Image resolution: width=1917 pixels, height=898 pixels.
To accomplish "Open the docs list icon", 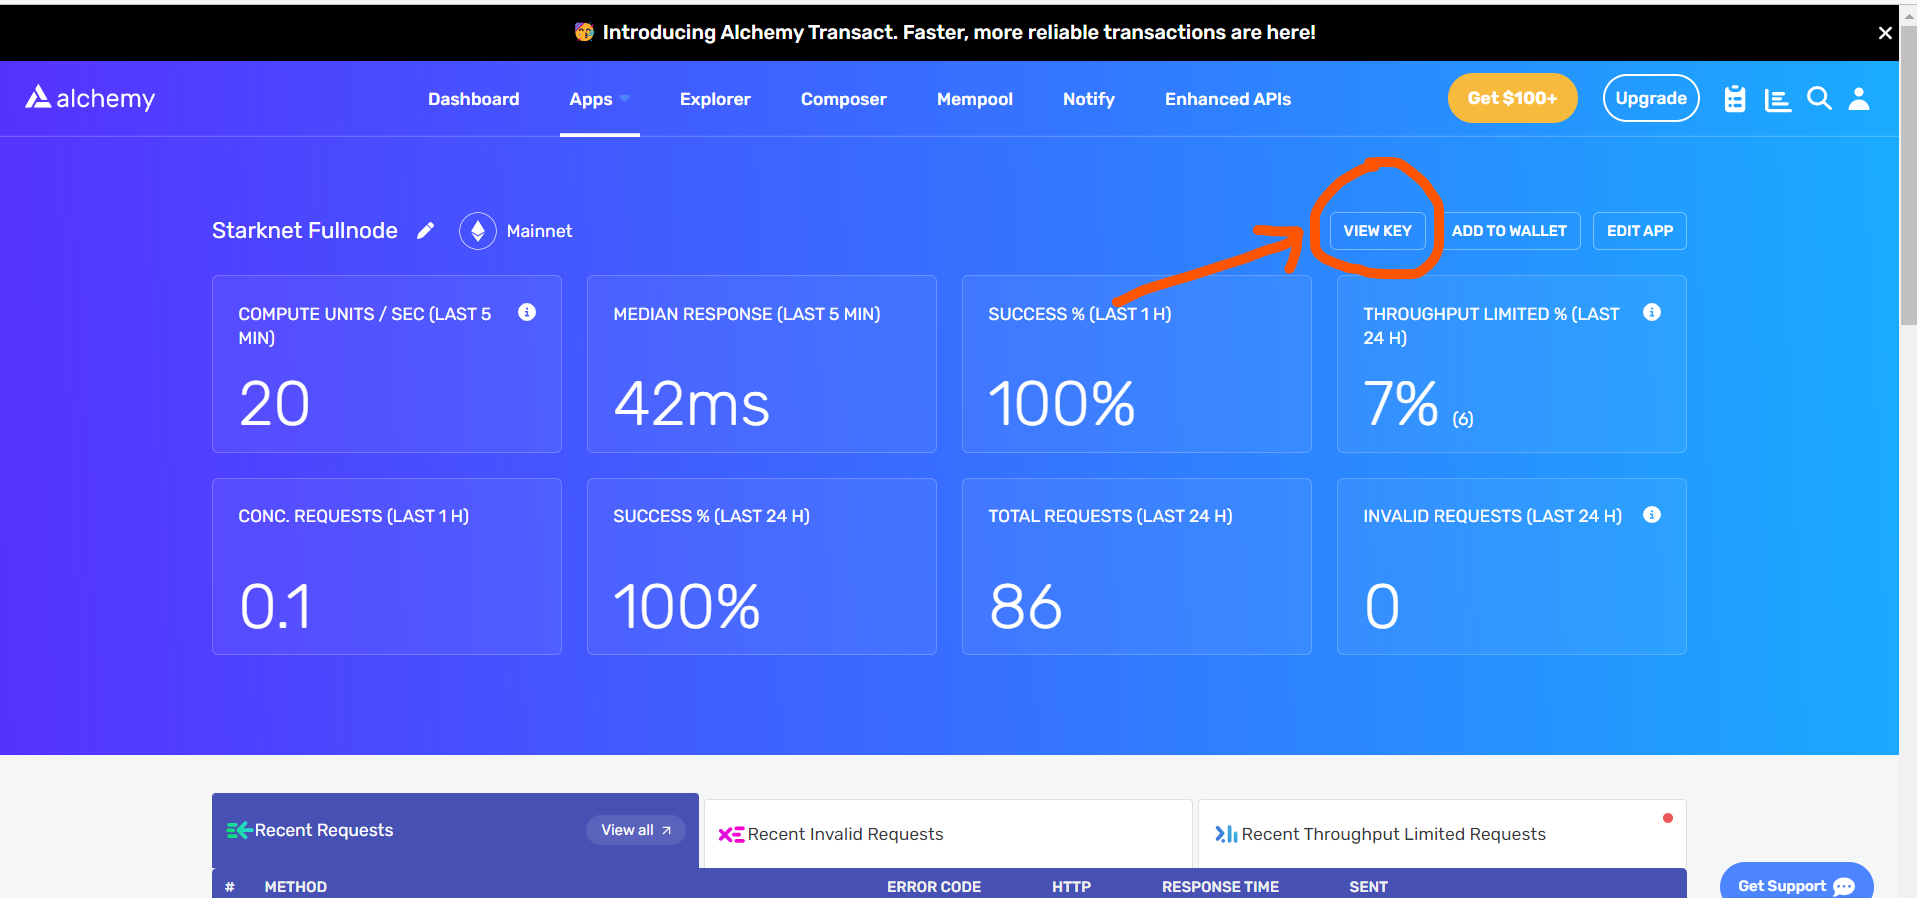I will click(1778, 100).
